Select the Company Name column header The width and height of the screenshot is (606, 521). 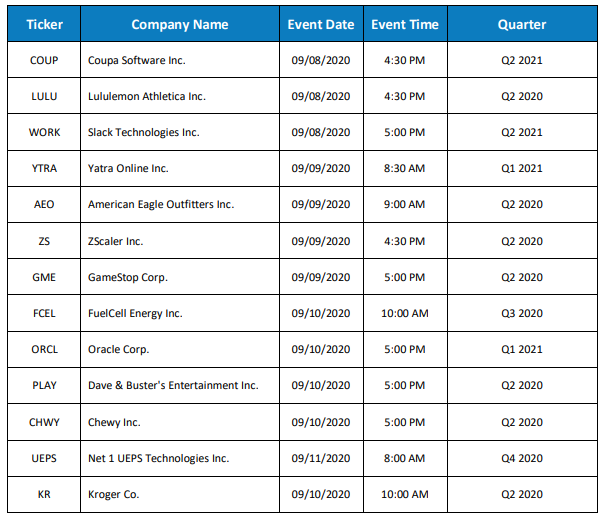tap(180, 24)
